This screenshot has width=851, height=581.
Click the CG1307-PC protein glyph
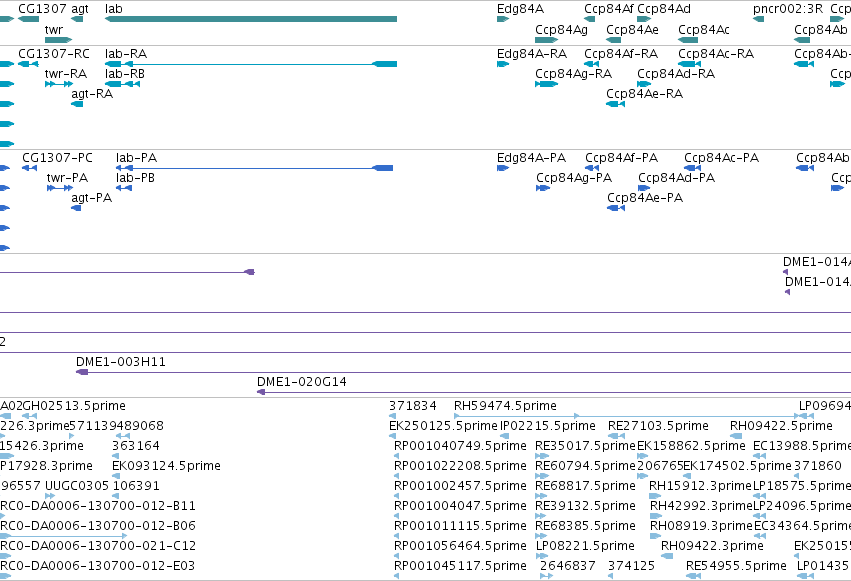pos(30,168)
